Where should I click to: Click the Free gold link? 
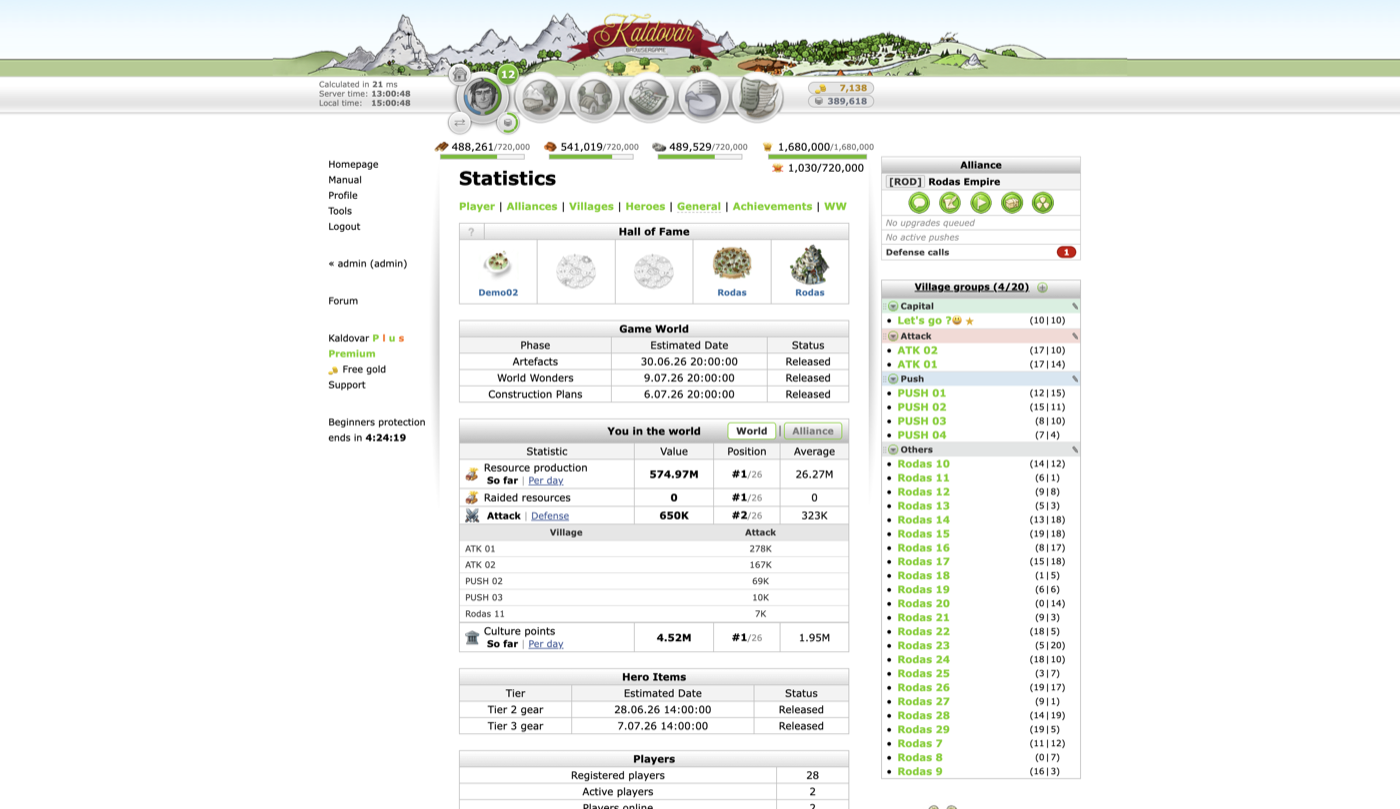tap(364, 370)
